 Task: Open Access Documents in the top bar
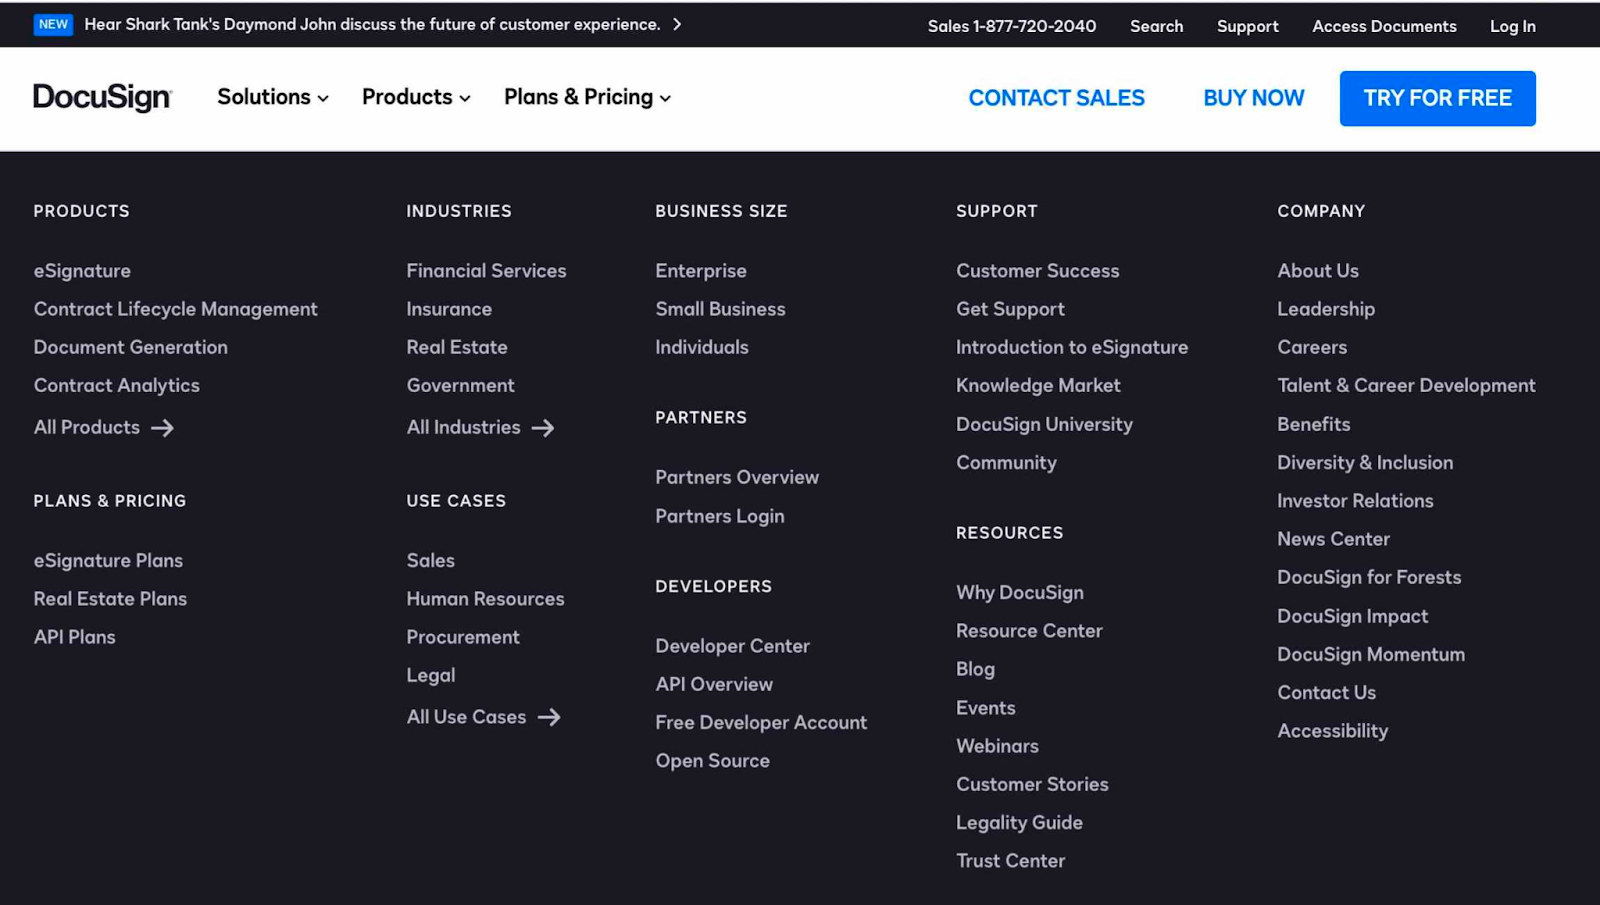[x=1384, y=26]
